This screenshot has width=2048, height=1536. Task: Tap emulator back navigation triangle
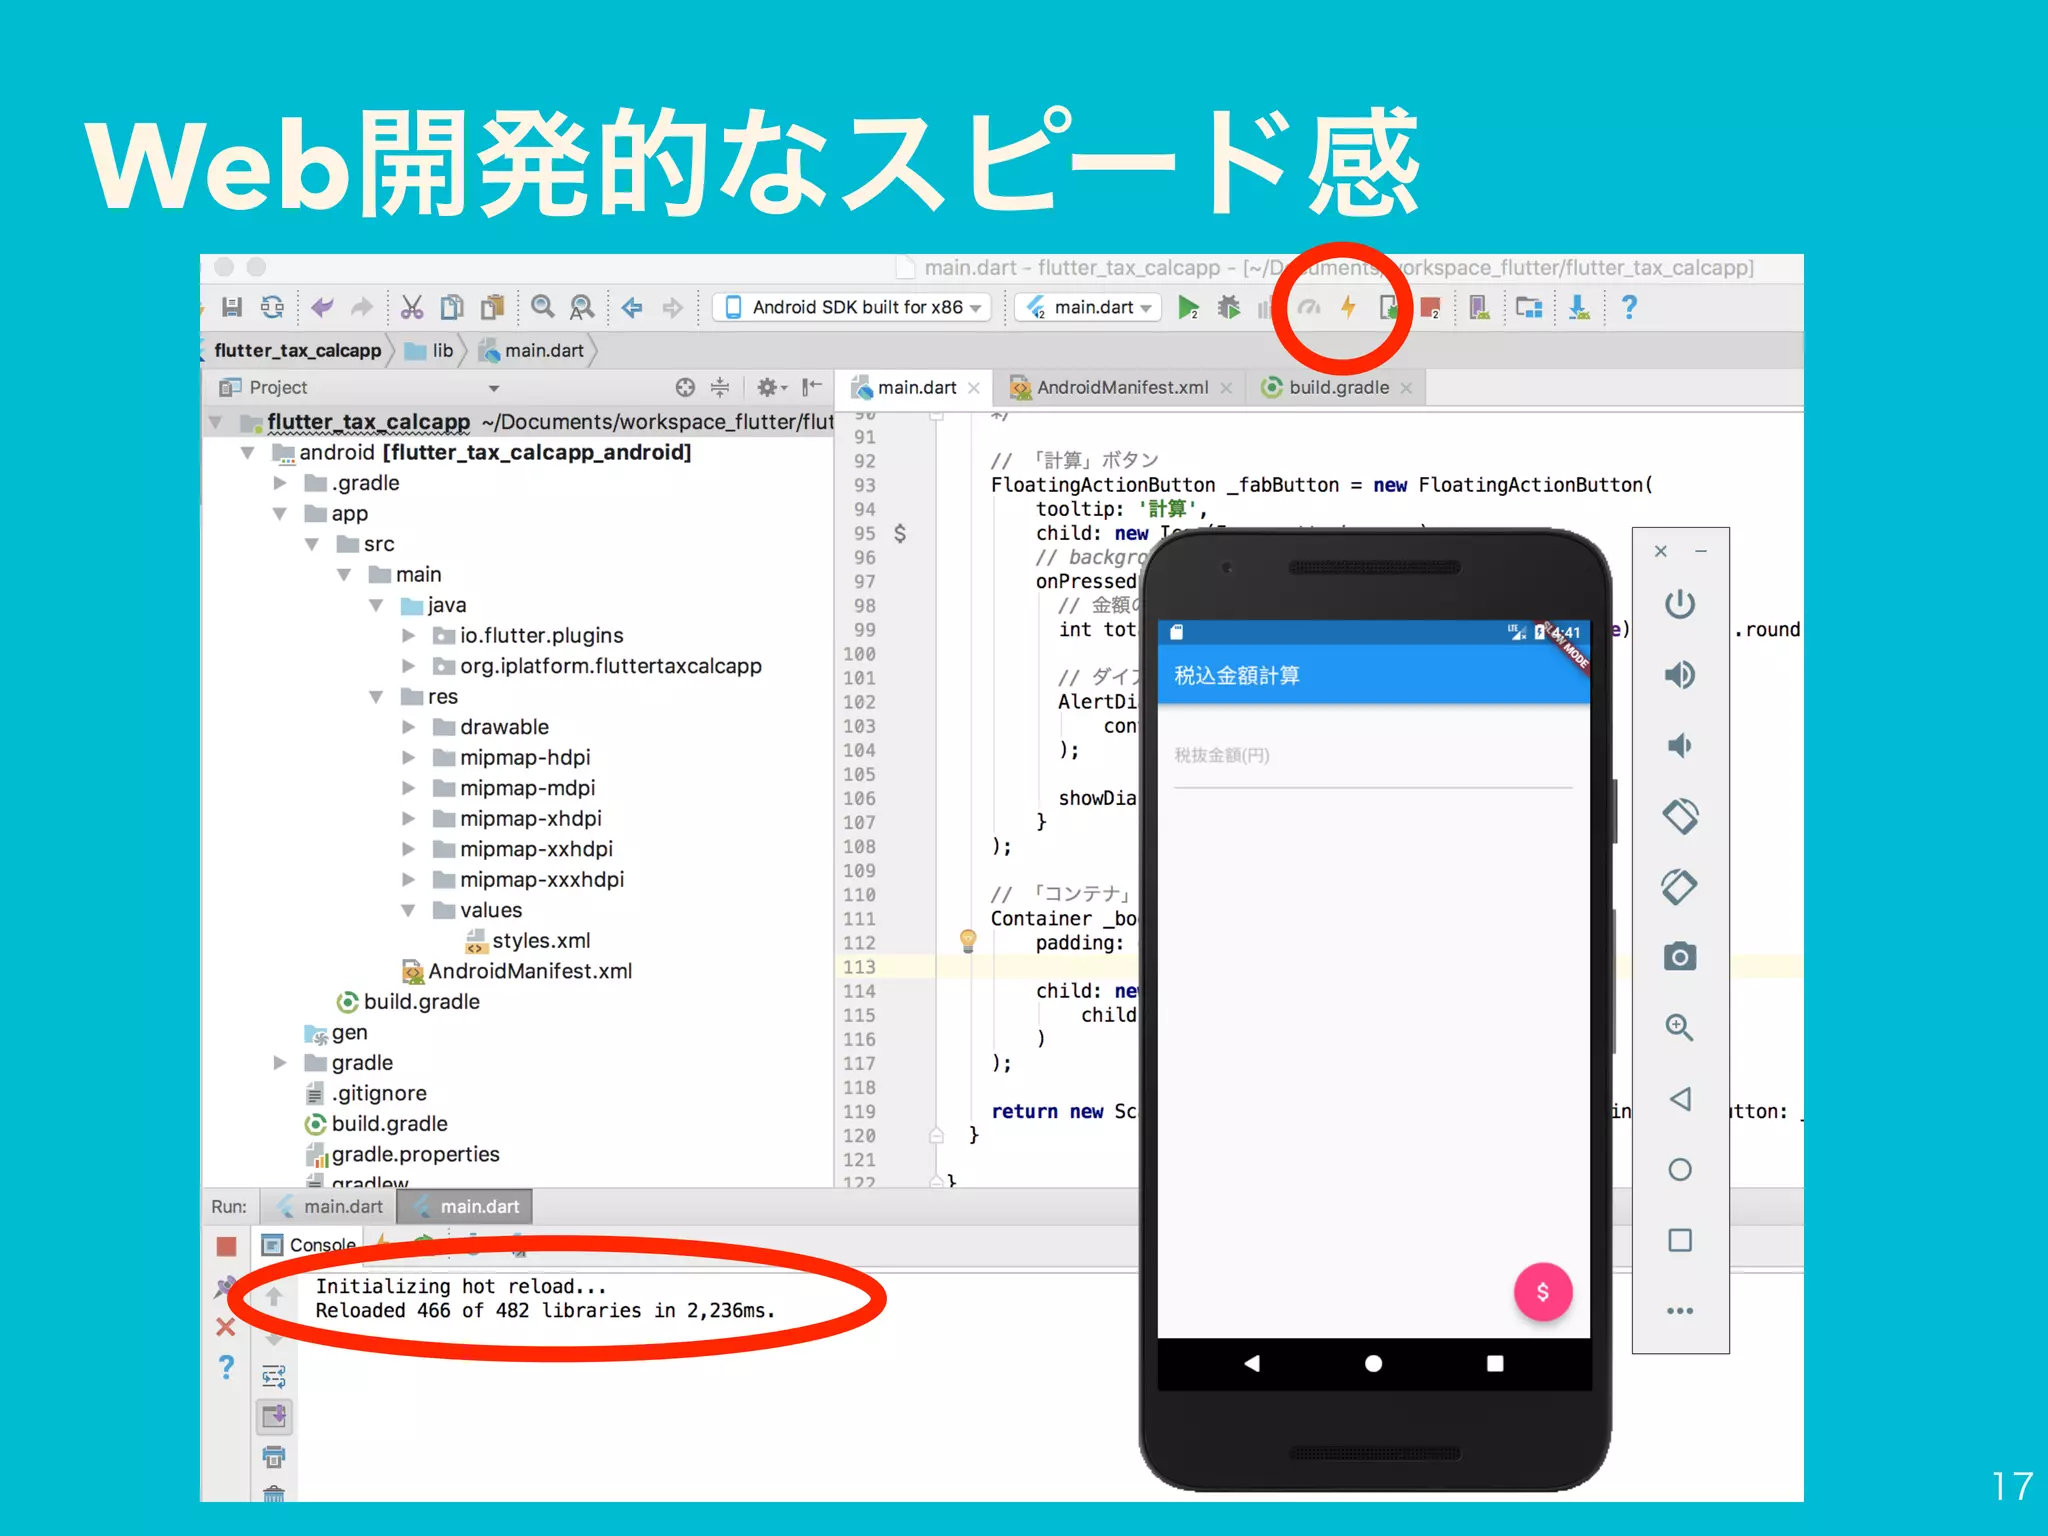tap(1251, 1363)
